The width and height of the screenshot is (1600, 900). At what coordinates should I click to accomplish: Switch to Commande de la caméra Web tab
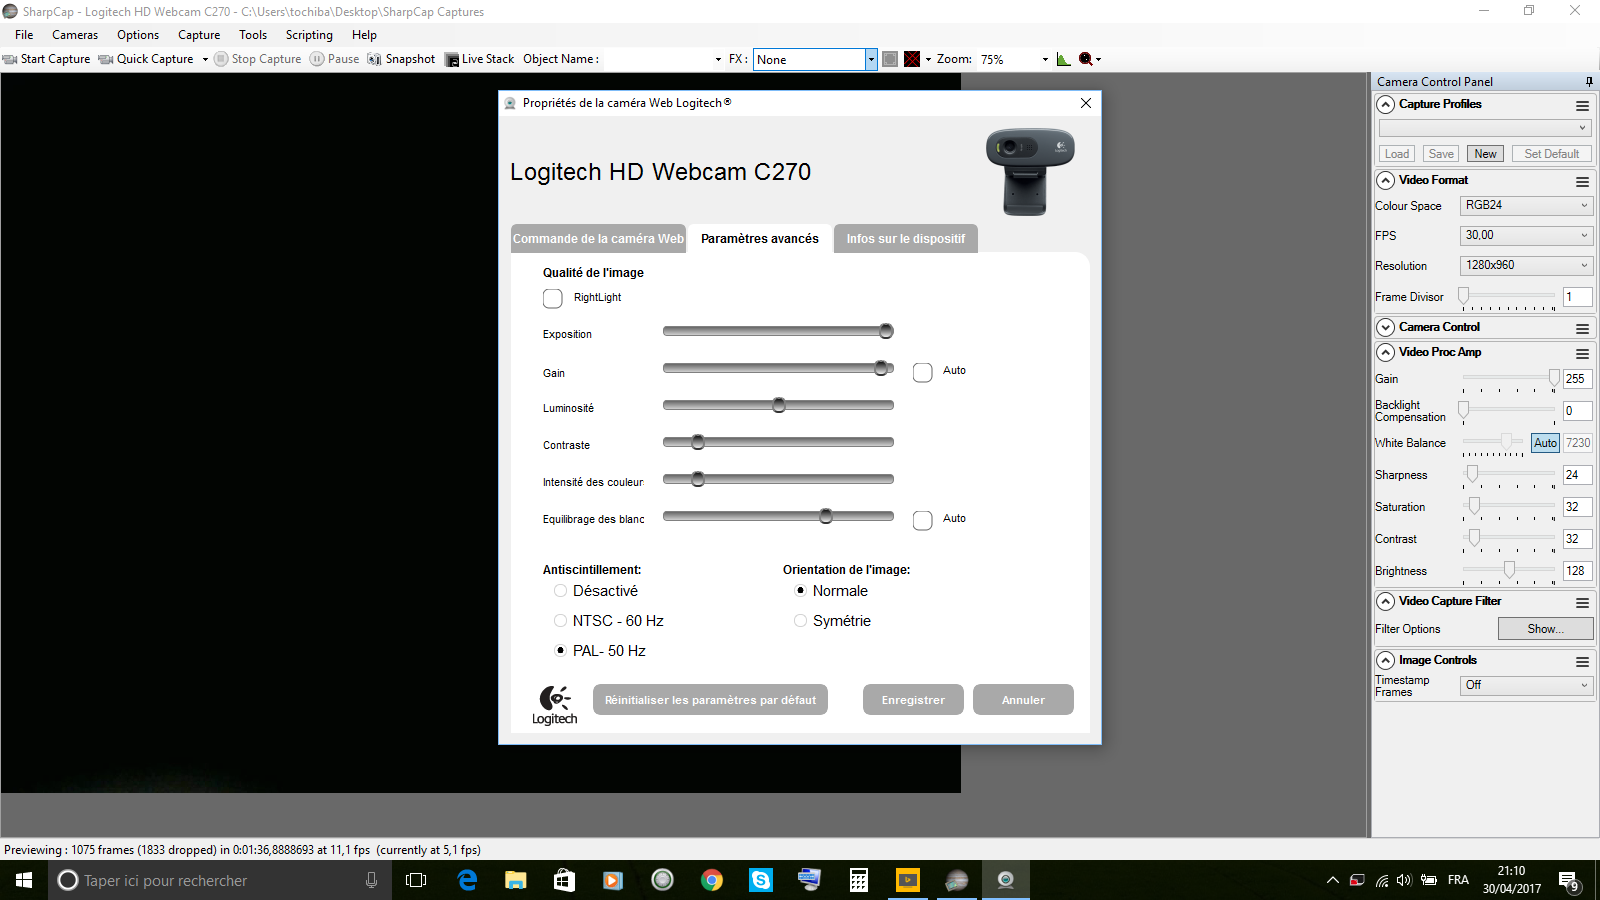[x=598, y=239]
